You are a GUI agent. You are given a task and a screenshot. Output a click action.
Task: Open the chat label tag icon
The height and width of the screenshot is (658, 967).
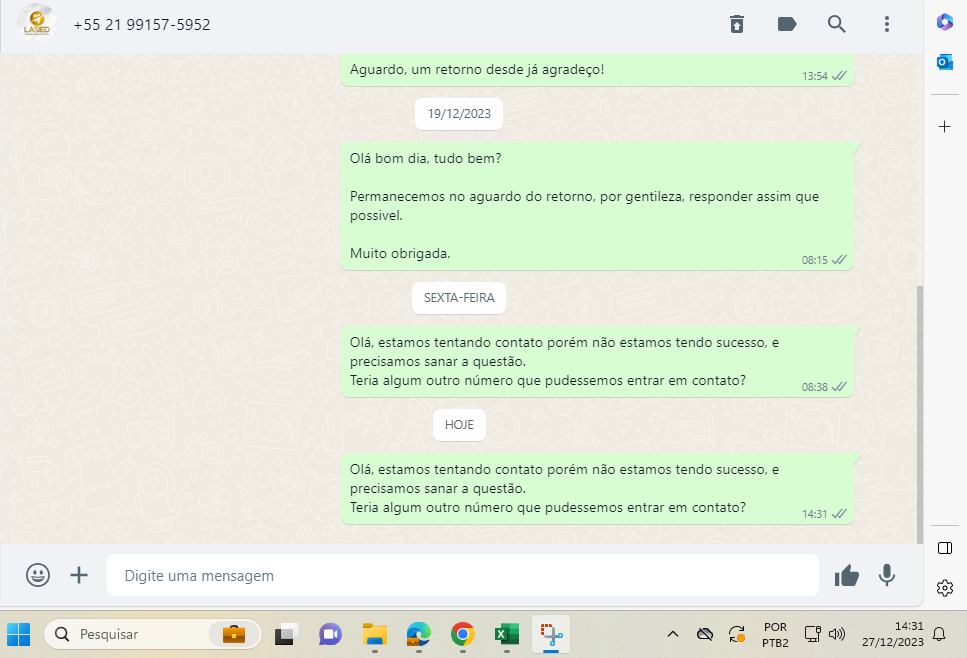click(787, 24)
